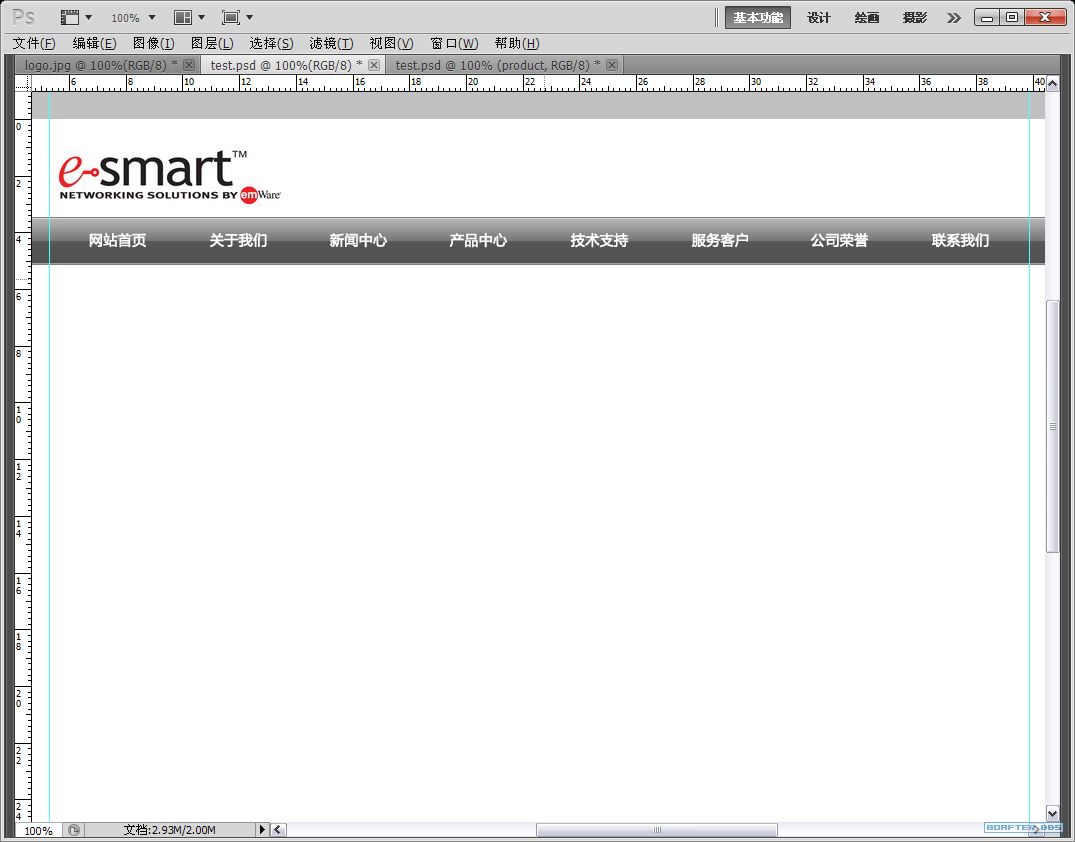Click the vertical scrollbar up arrow
The height and width of the screenshot is (842, 1075).
click(x=1052, y=84)
